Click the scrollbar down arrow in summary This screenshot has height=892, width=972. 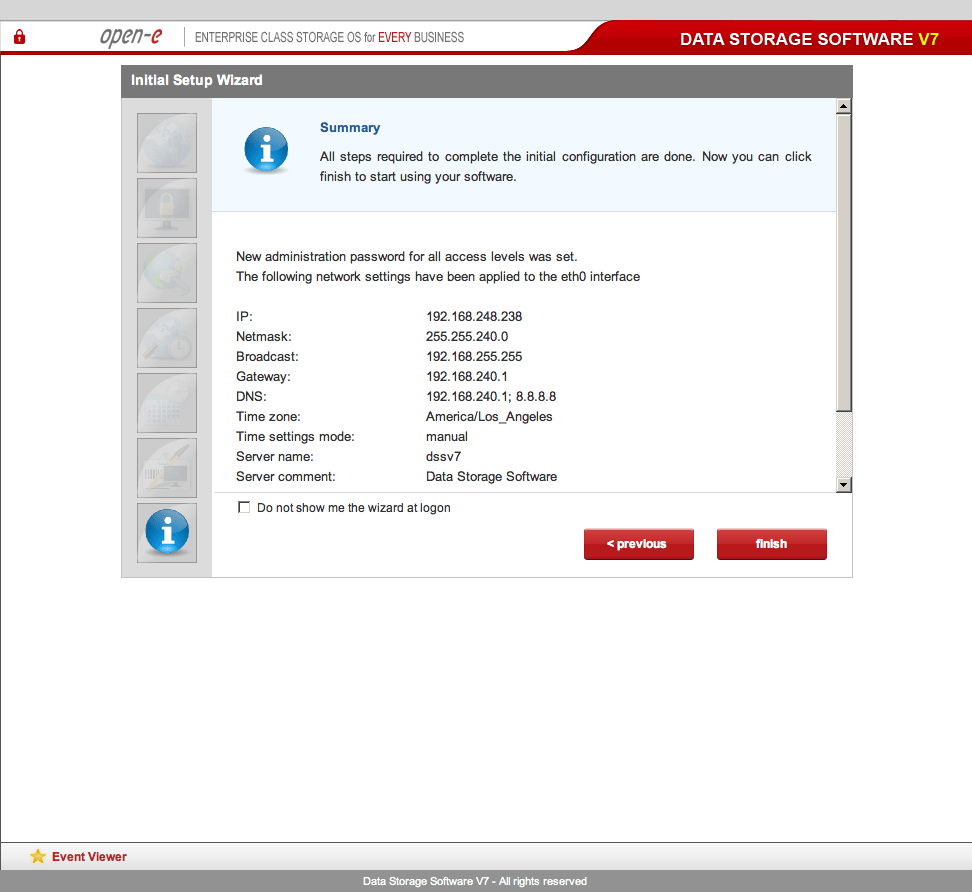pyautogui.click(x=843, y=485)
